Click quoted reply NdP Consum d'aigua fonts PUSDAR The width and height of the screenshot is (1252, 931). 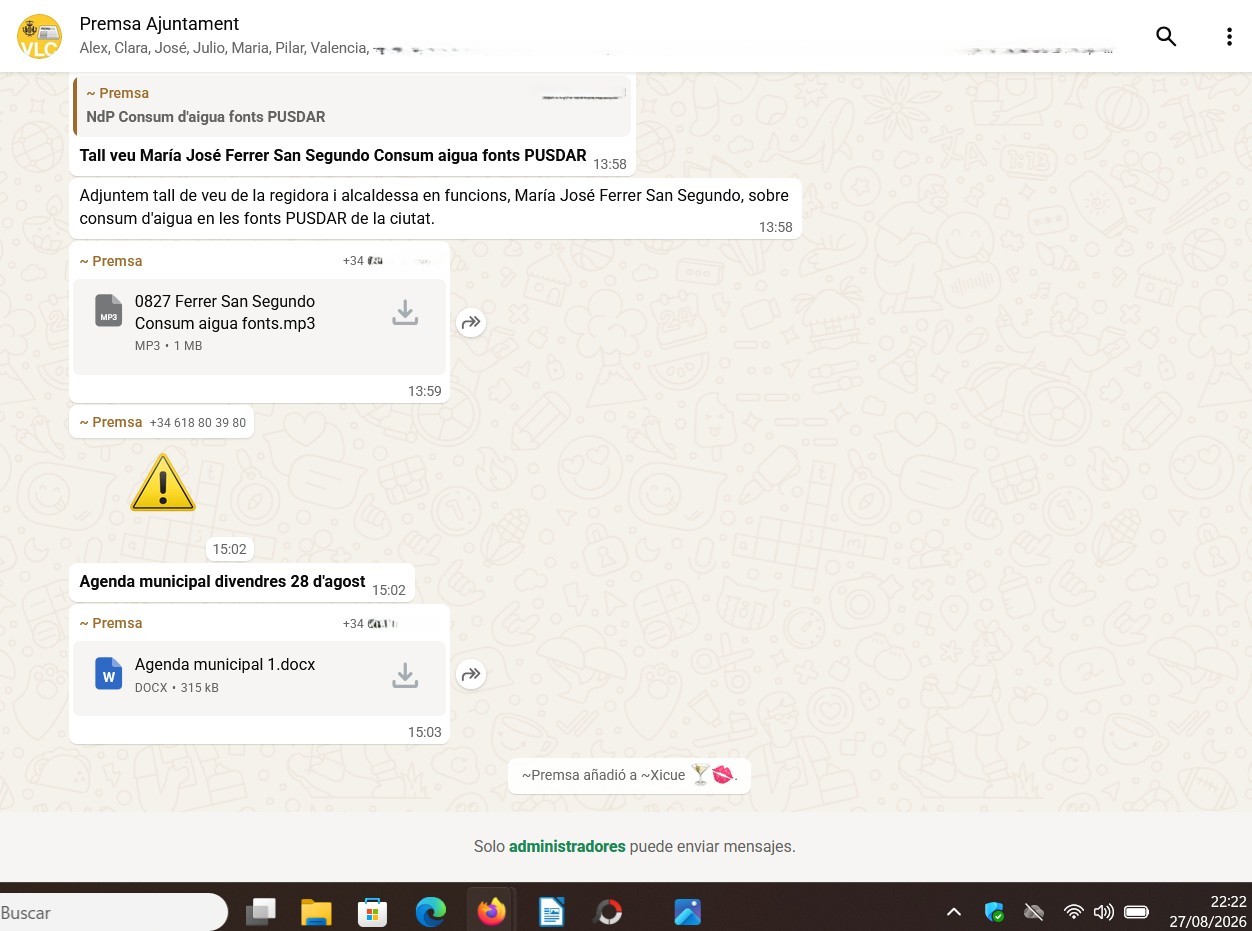tap(352, 105)
